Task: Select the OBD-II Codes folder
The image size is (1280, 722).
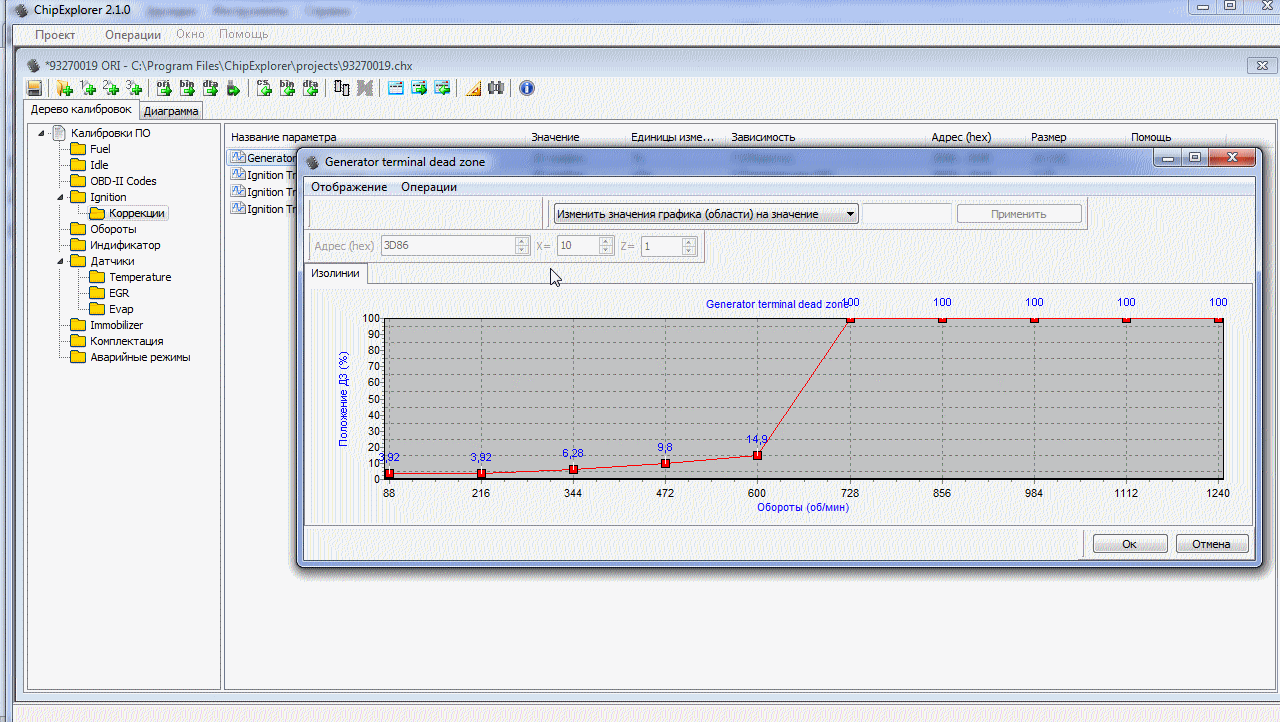Action: (x=123, y=181)
